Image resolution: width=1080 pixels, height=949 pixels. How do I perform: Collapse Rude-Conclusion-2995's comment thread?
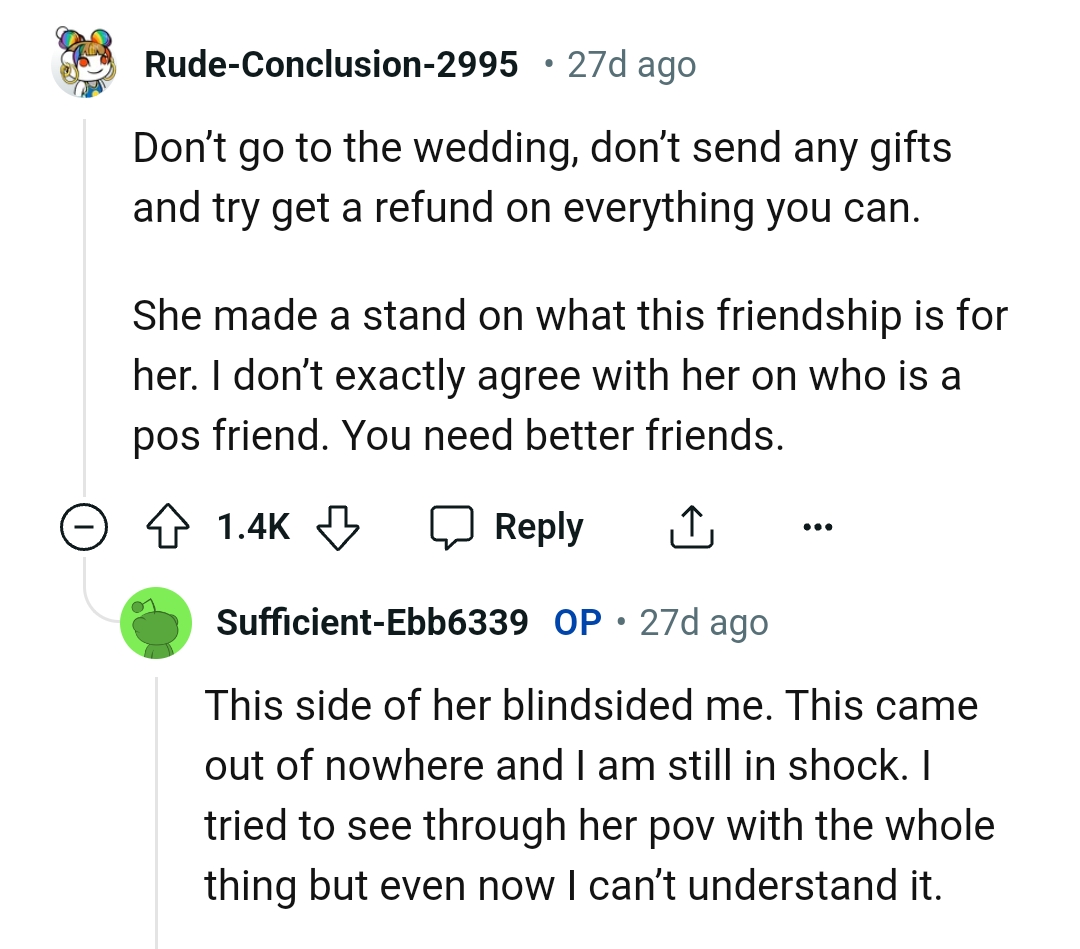point(84,526)
